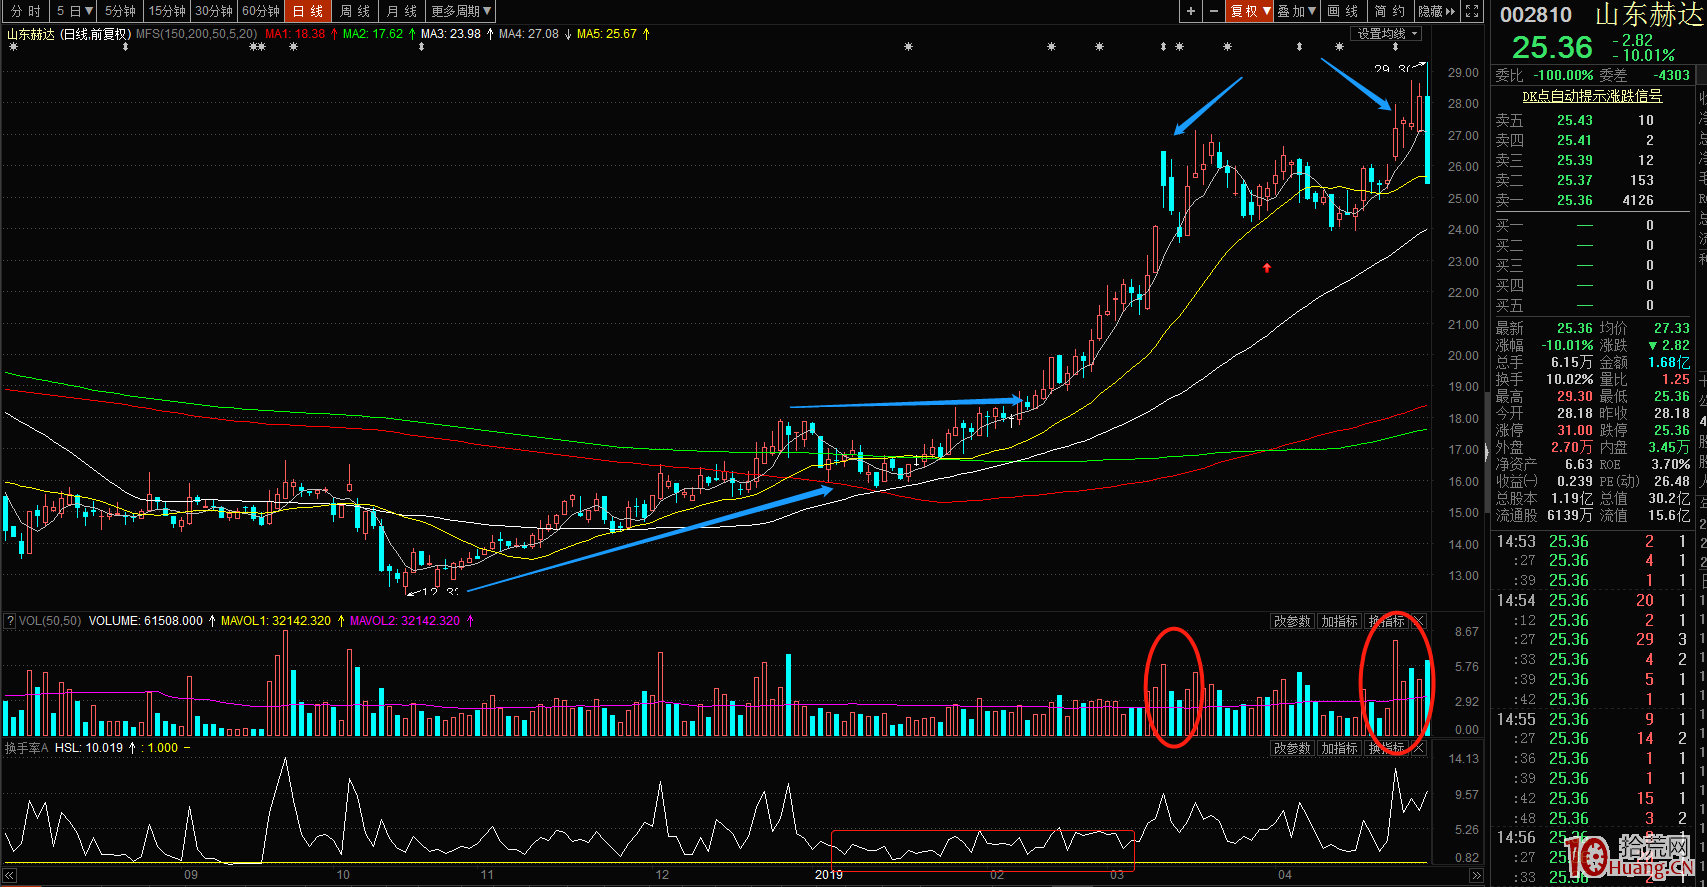The image size is (1707, 887).
Task: Zoom in chart with the plus button
Action: 1191,11
